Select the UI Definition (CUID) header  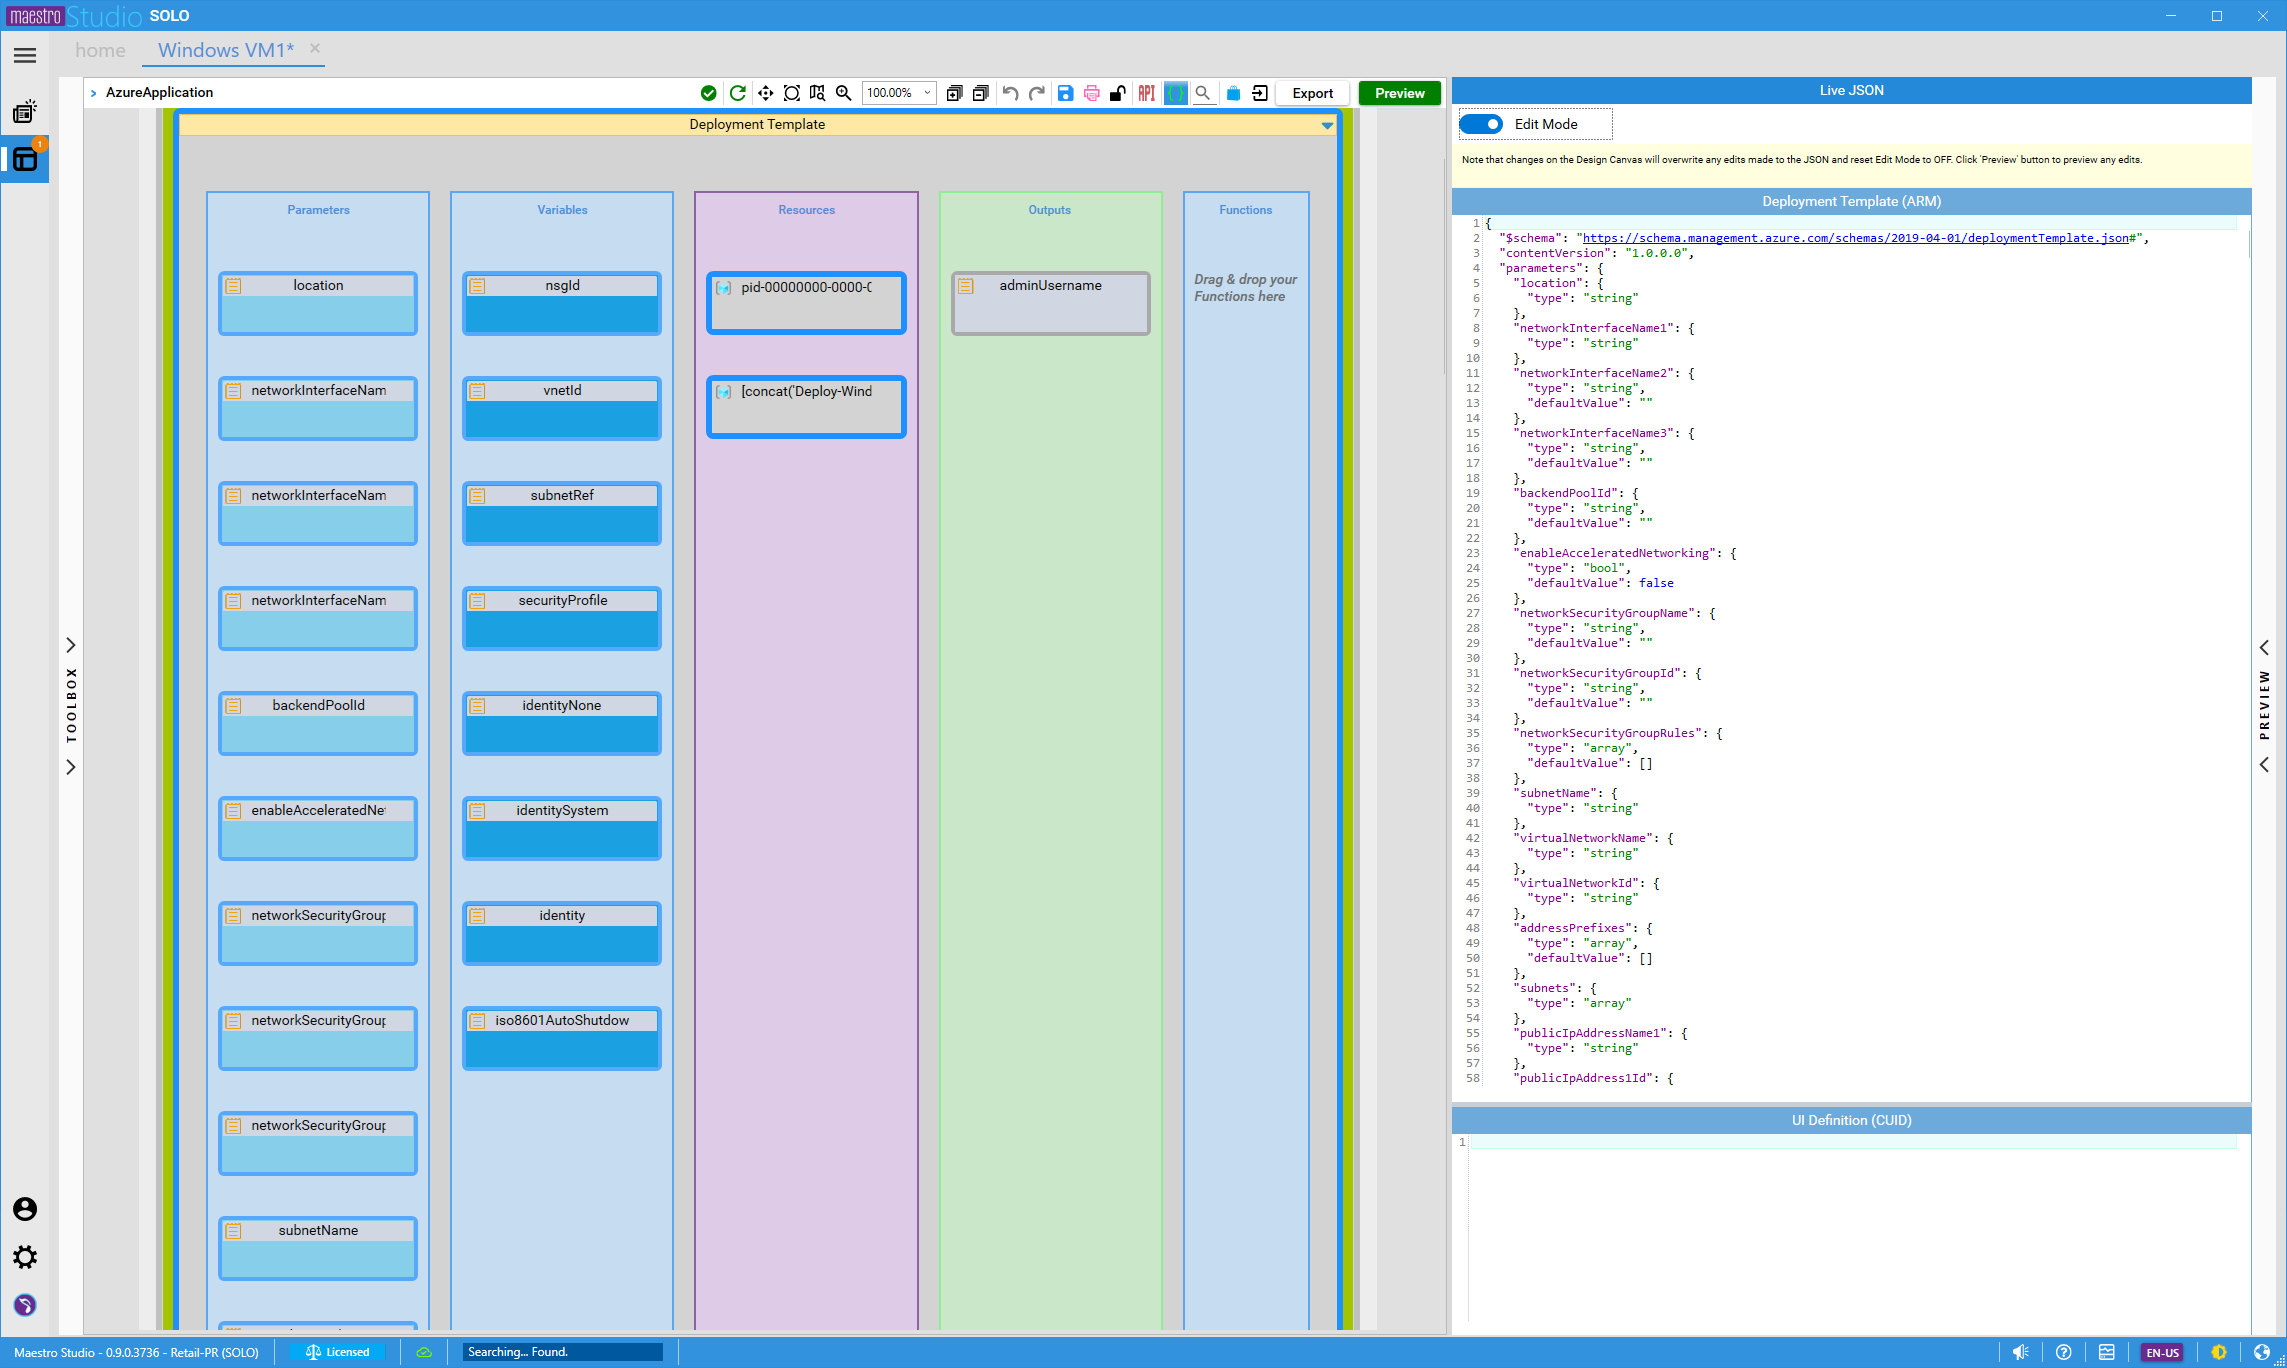1851,1120
